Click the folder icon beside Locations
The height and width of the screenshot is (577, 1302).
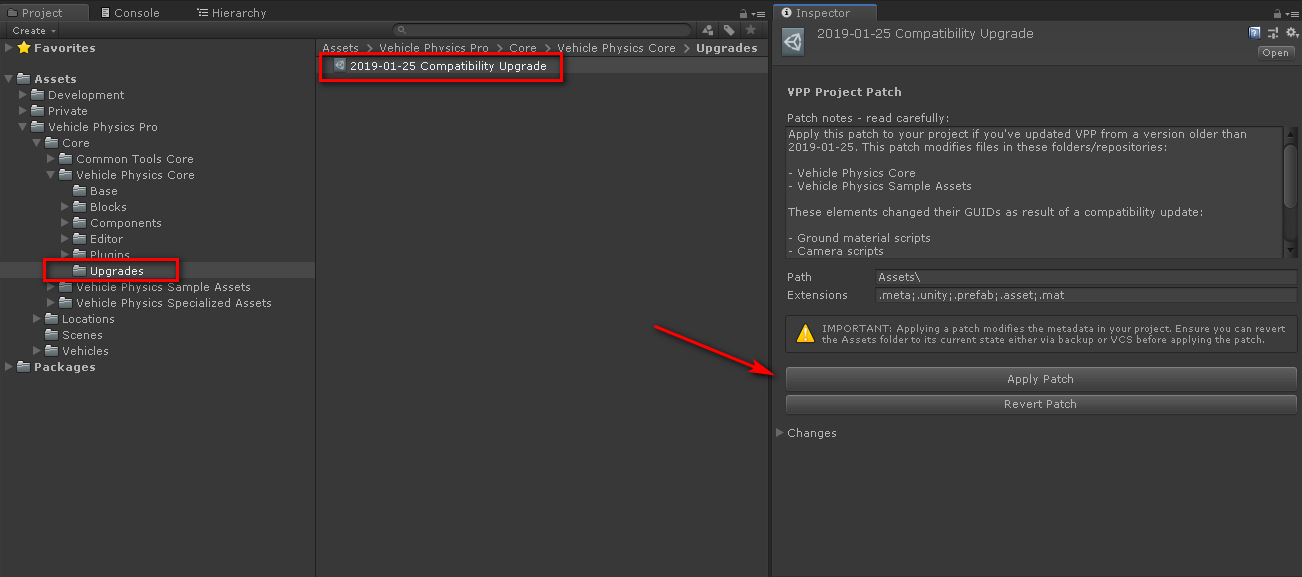51,319
